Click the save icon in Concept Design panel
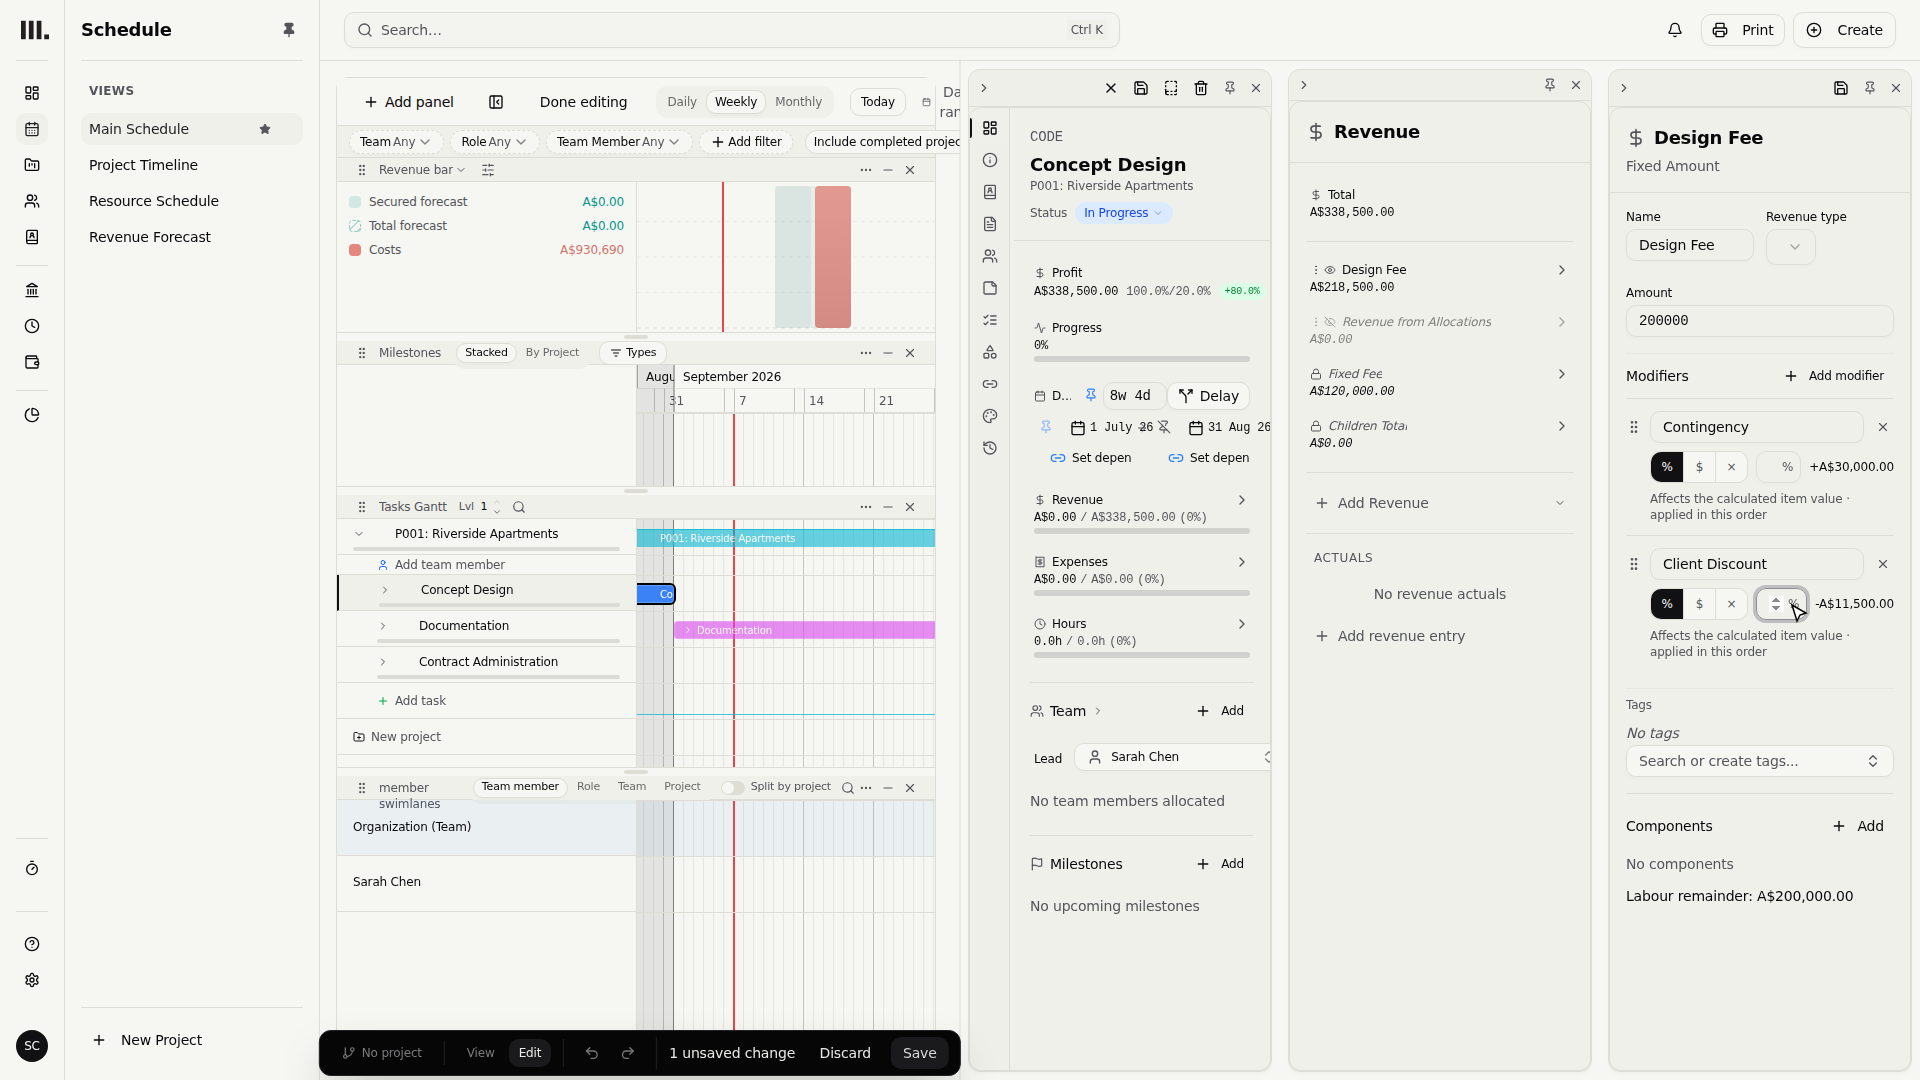The width and height of the screenshot is (1920, 1080). (1141, 88)
